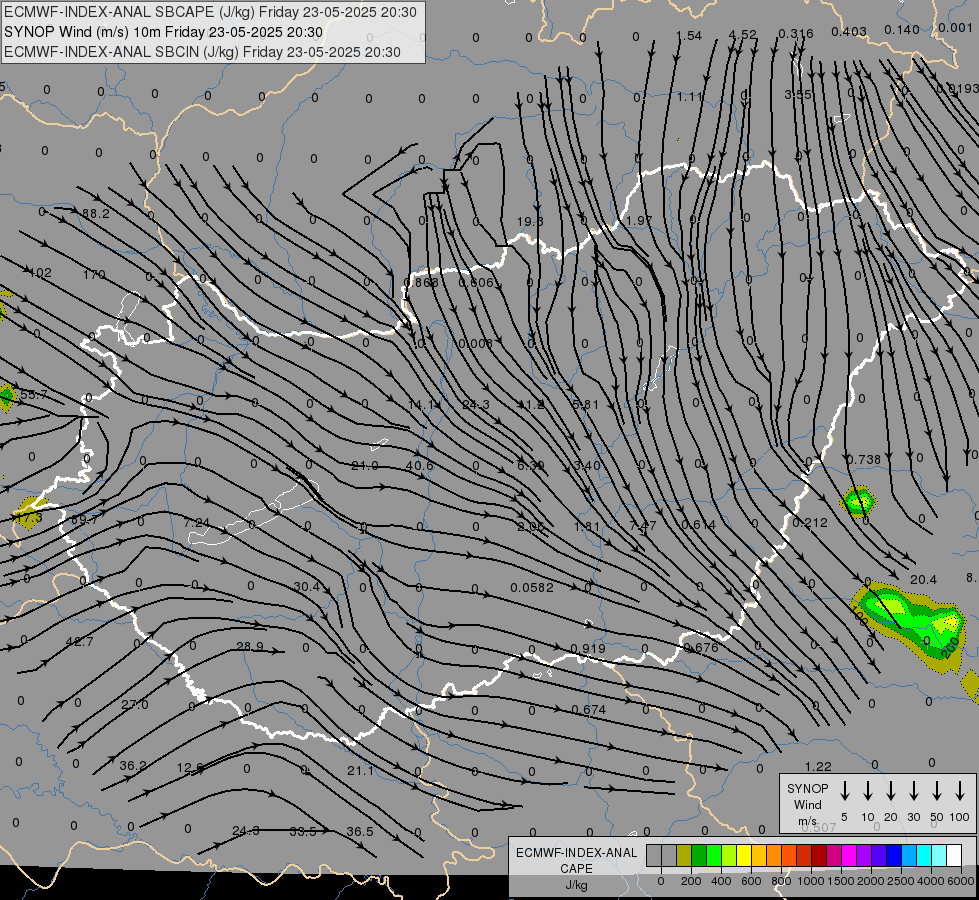Image resolution: width=979 pixels, height=900 pixels.
Task: Click the 50 m/s wind arrow in legend
Action: point(937,791)
